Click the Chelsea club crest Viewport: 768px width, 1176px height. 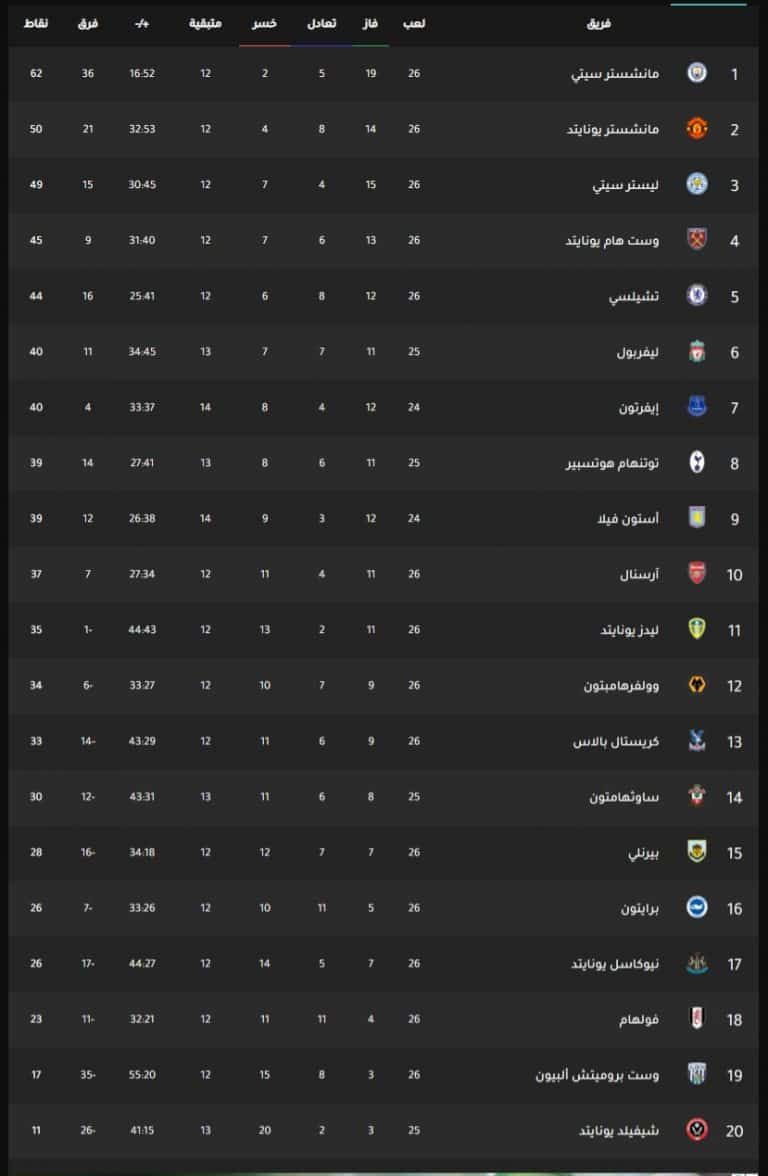coord(697,296)
